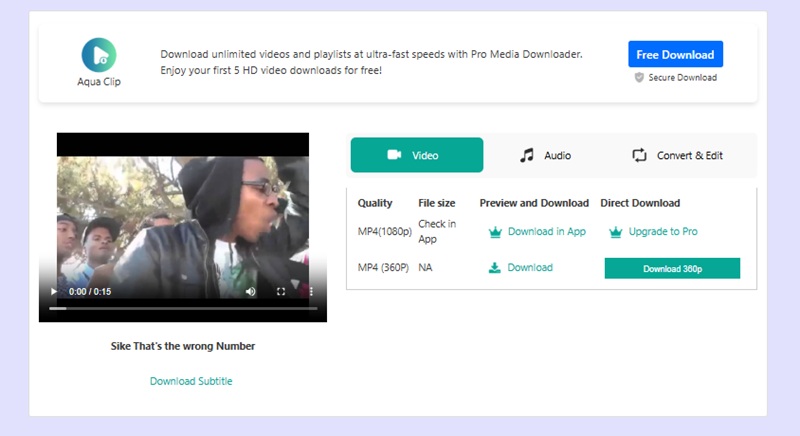Click the video camera icon in Video tab
This screenshot has width=800, height=436.
[x=394, y=155]
